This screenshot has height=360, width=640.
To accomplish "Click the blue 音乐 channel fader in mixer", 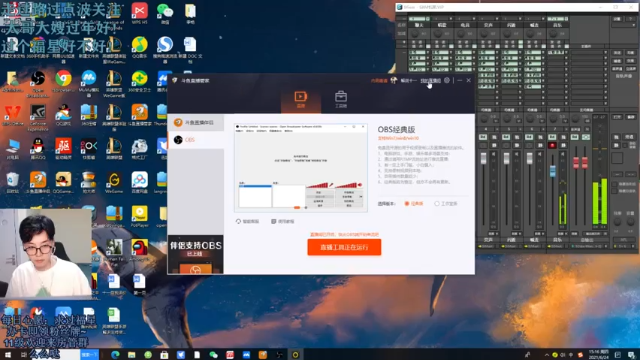I will click(552, 171).
